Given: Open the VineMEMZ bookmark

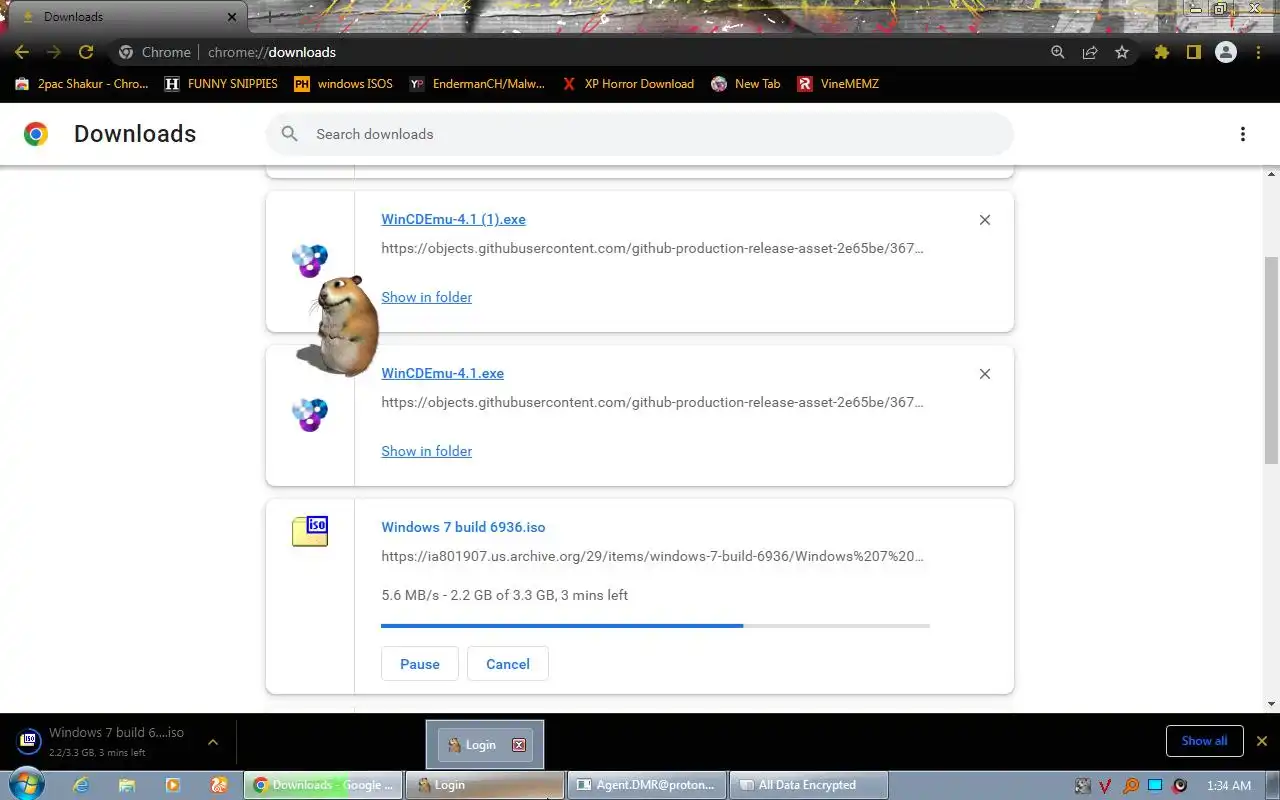Looking at the screenshot, I should click(x=838, y=84).
